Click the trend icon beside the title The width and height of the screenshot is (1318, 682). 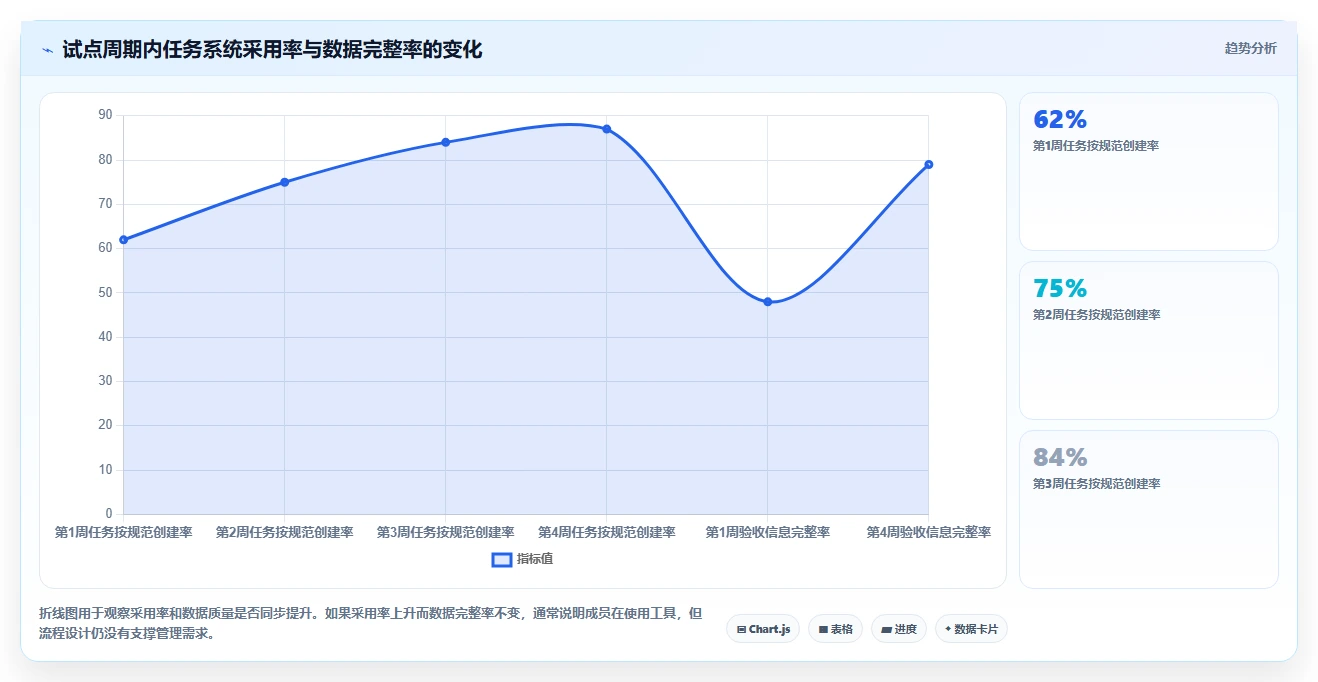pyautogui.click(x=47, y=50)
